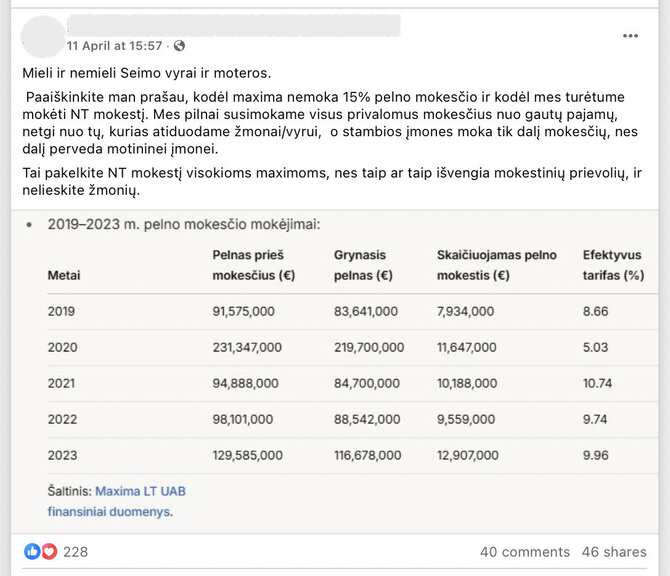The image size is (670, 576).
Task: Click the effective rate 9.96
Action: 595,455
